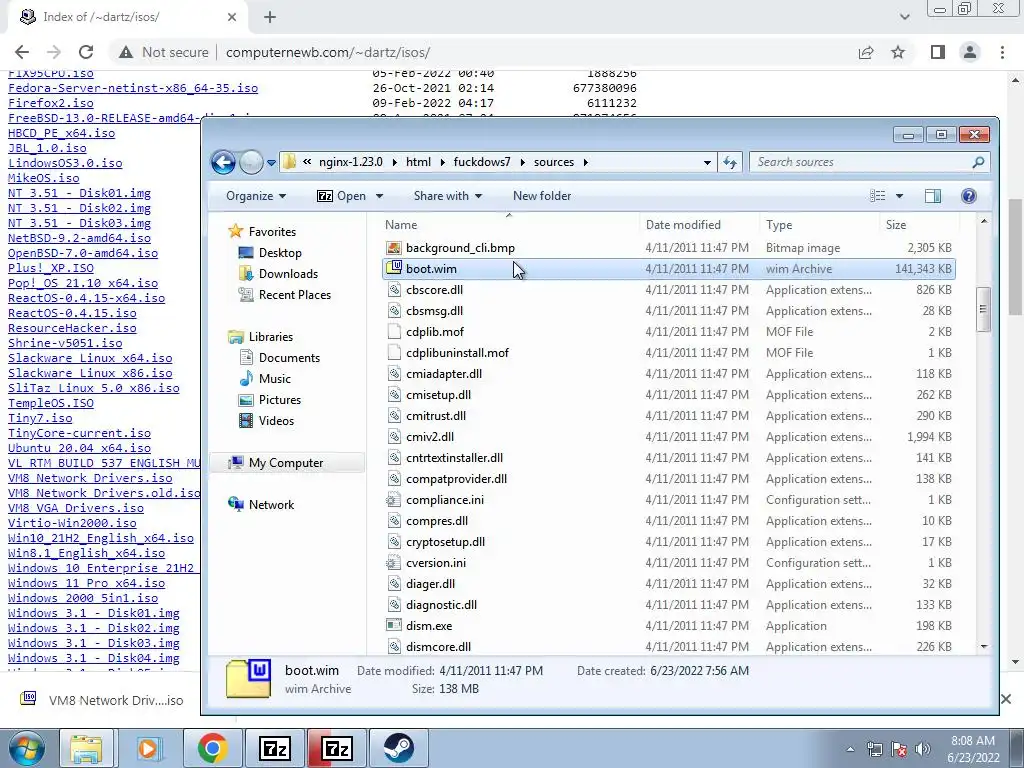Open the Windows Start orb
The height and width of the screenshot is (768, 1024).
[27, 748]
